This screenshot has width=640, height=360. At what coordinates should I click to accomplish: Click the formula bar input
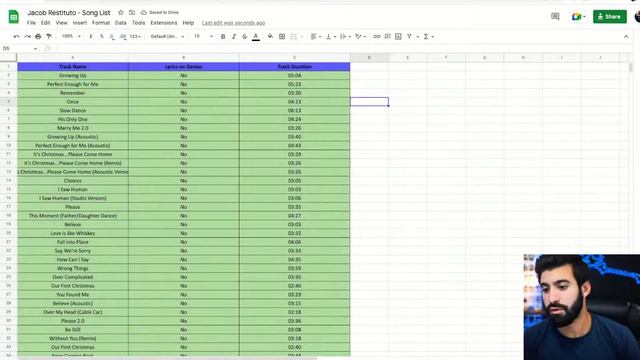click(343, 49)
